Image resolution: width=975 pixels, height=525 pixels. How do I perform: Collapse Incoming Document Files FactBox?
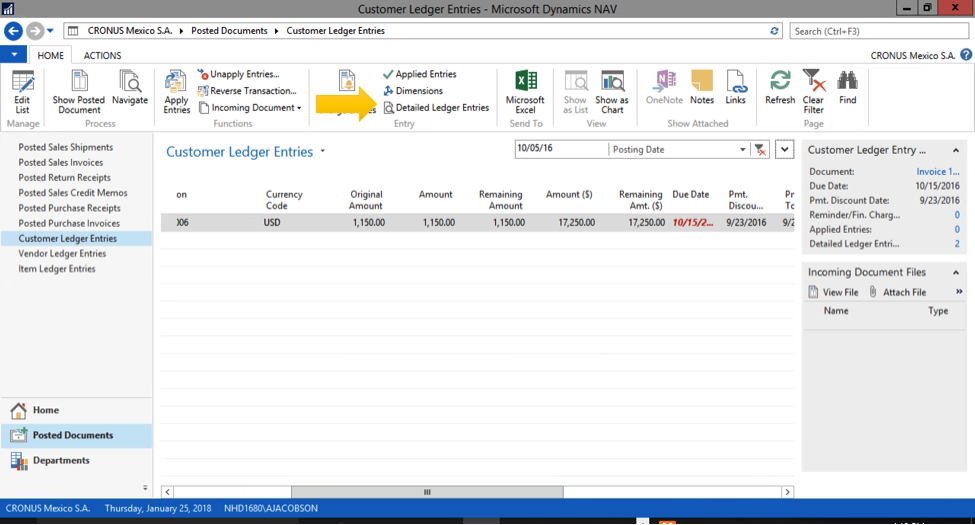tap(956, 272)
